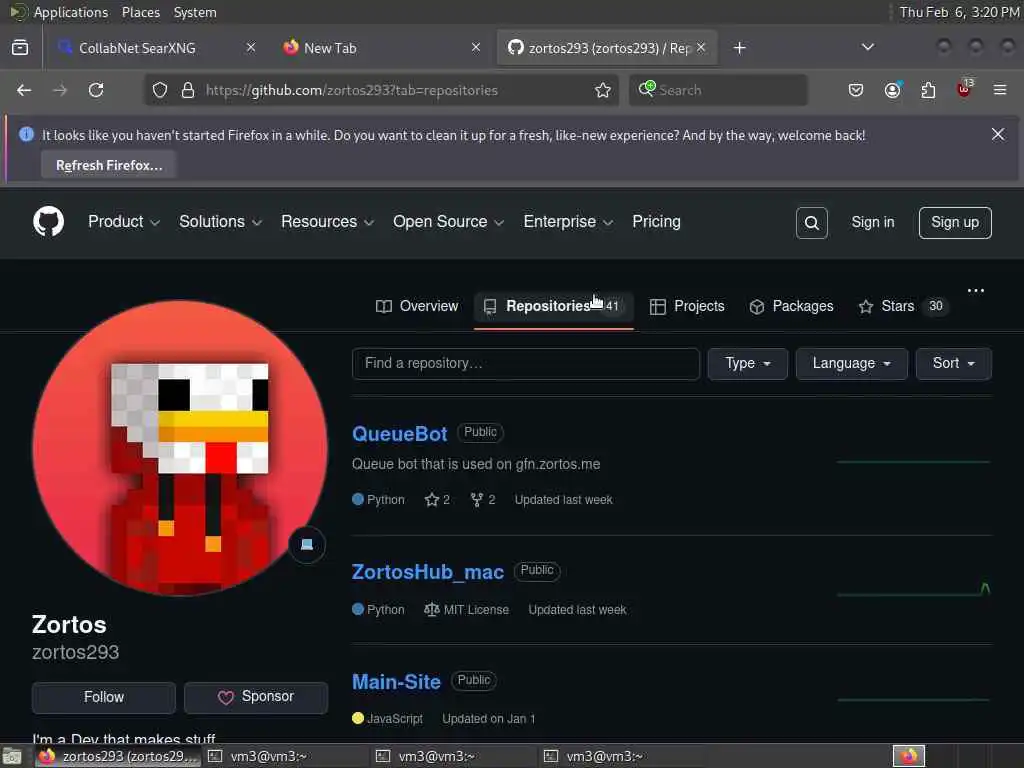Image resolution: width=1024 pixels, height=768 pixels.
Task: Open the Places system menu
Action: pos(140,12)
